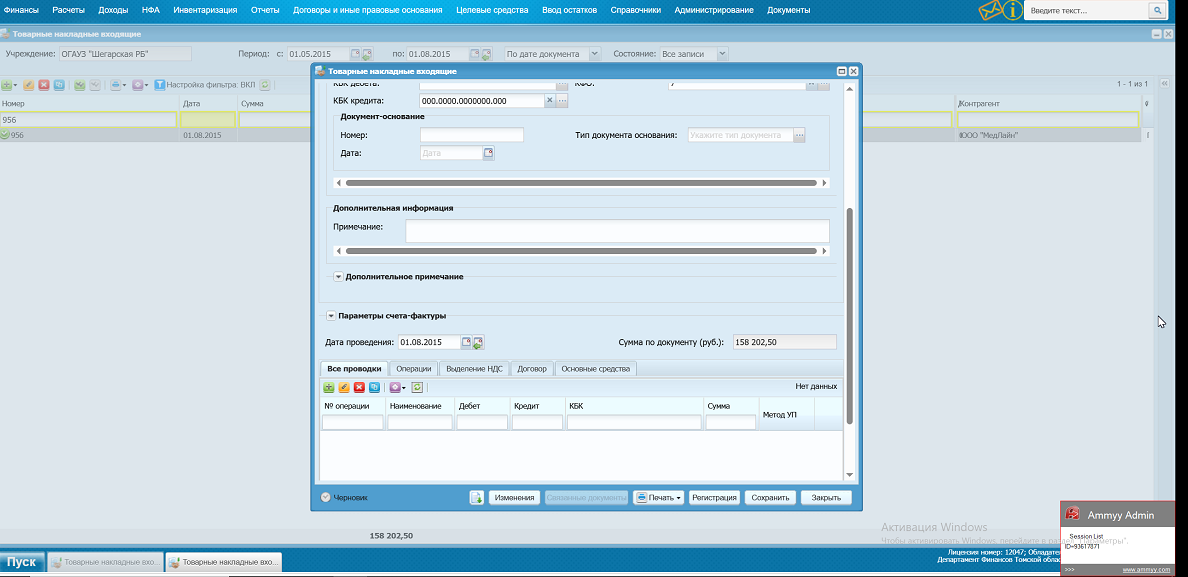Click the Закрыть button
1188x577 pixels.
[826, 497]
